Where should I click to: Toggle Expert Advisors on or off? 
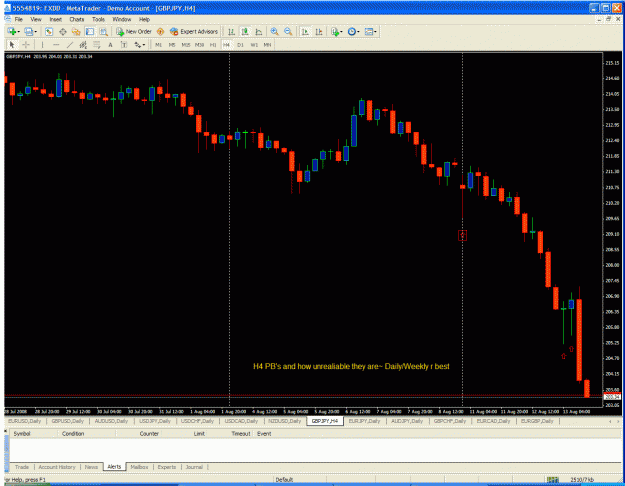tap(194, 31)
